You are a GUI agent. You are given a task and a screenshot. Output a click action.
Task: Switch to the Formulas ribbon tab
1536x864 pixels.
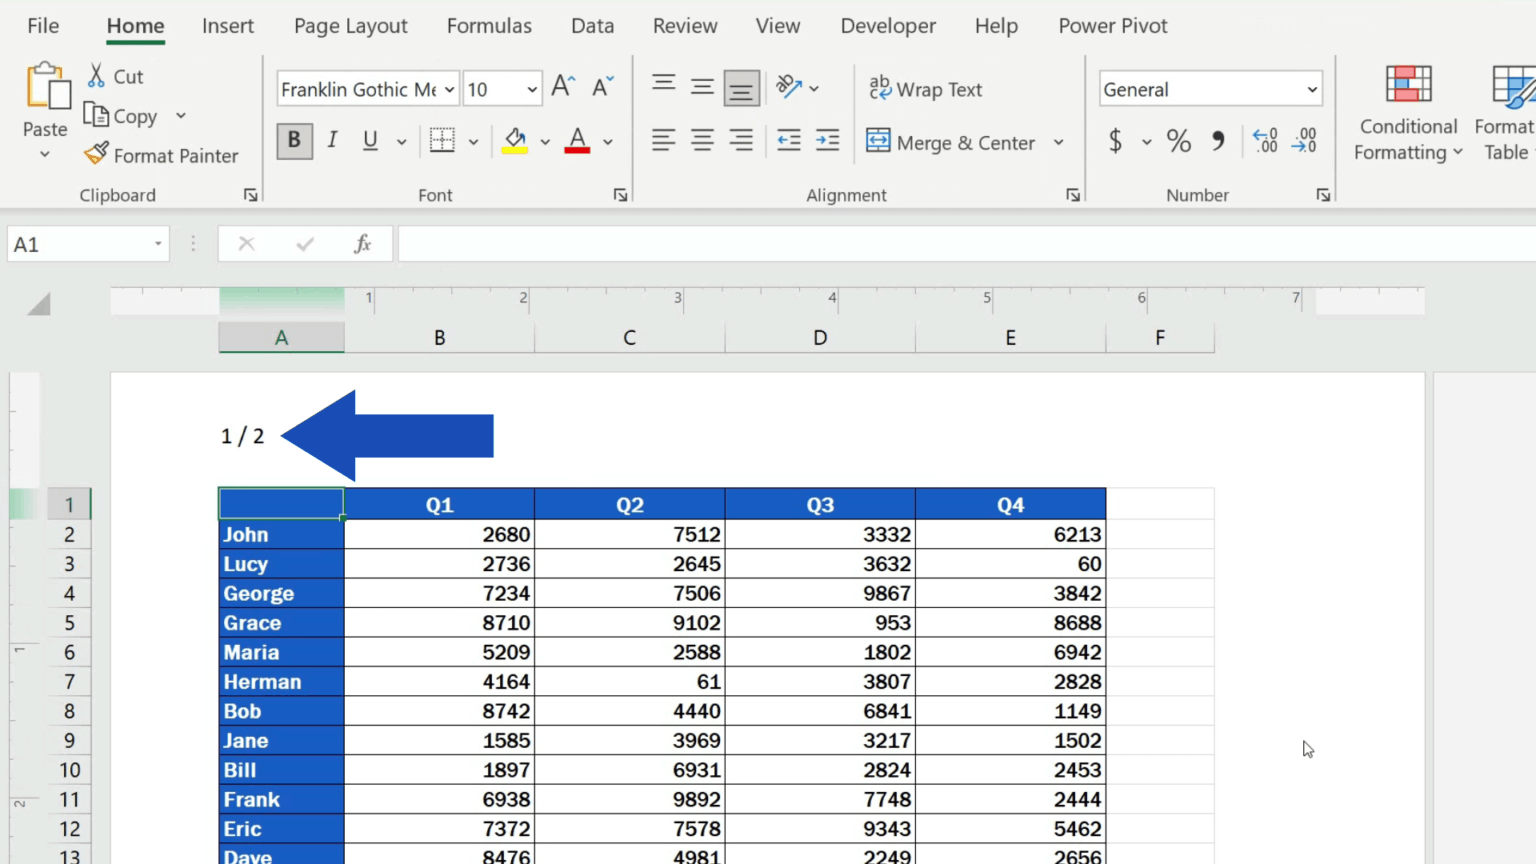click(x=489, y=26)
